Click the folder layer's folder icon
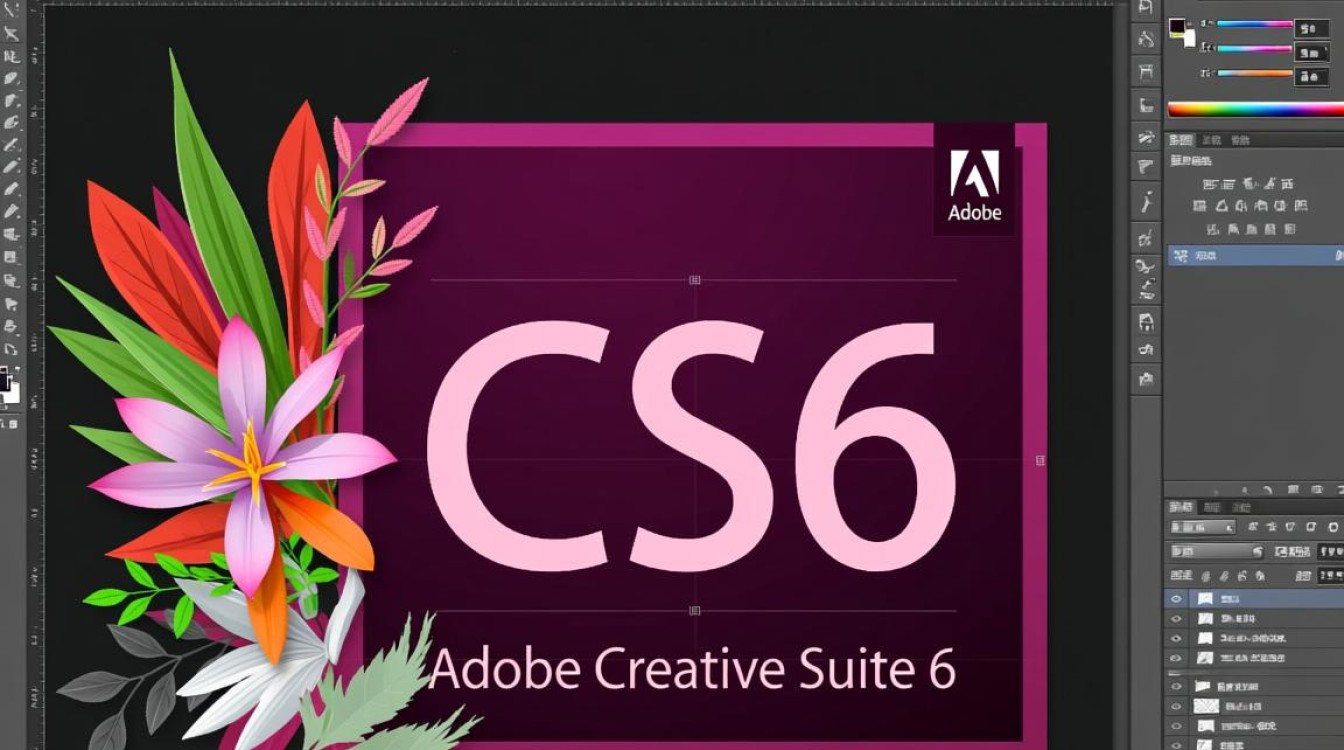Screen dimensions: 1344x750 pos(1204,687)
